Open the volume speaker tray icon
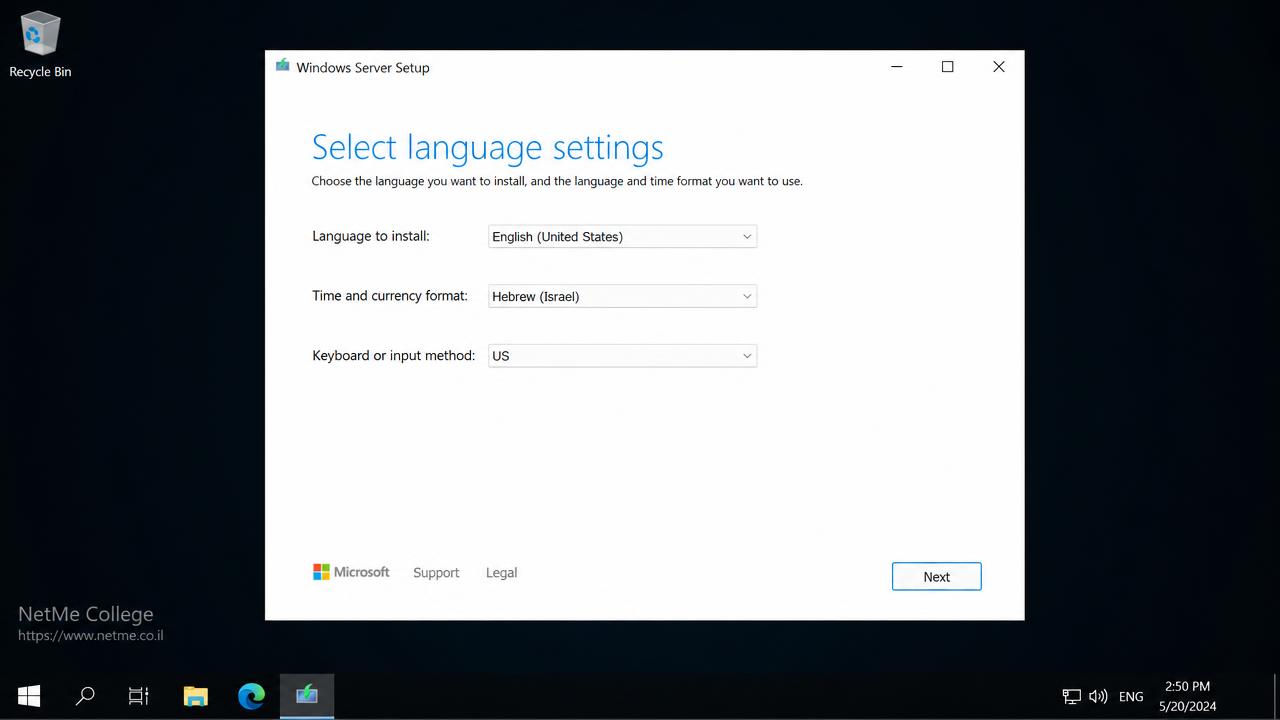Viewport: 1280px width, 720px height. 1098,696
